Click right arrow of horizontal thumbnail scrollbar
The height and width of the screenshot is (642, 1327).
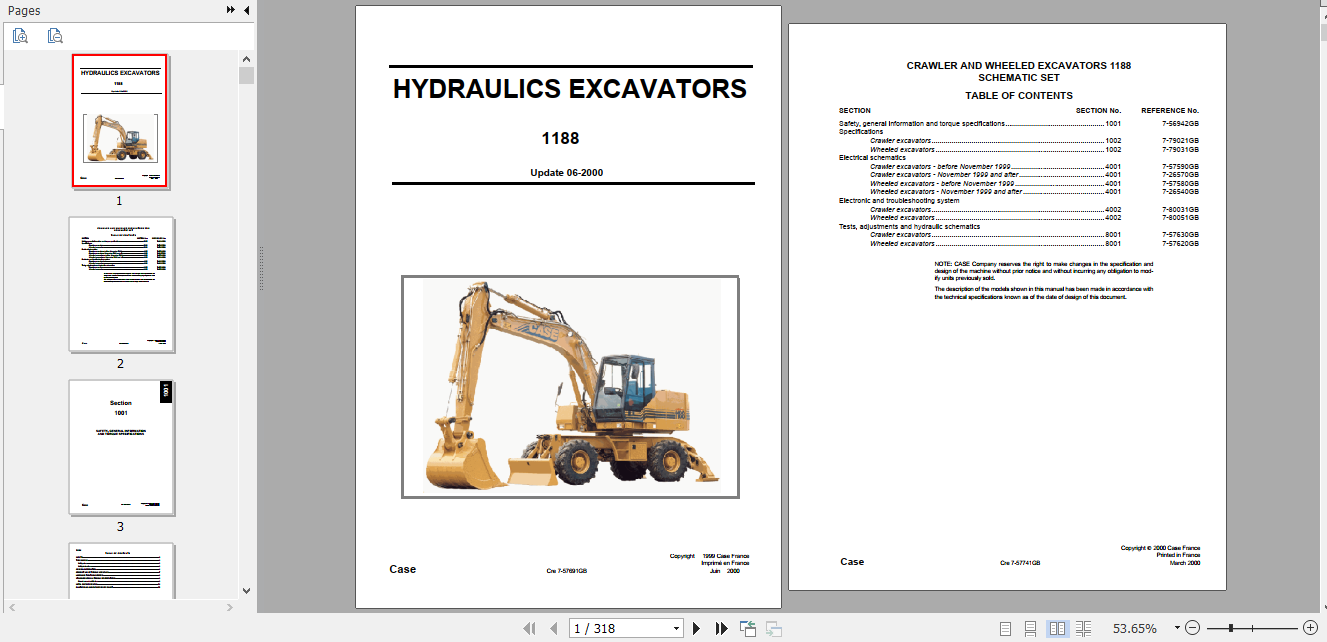[230, 606]
